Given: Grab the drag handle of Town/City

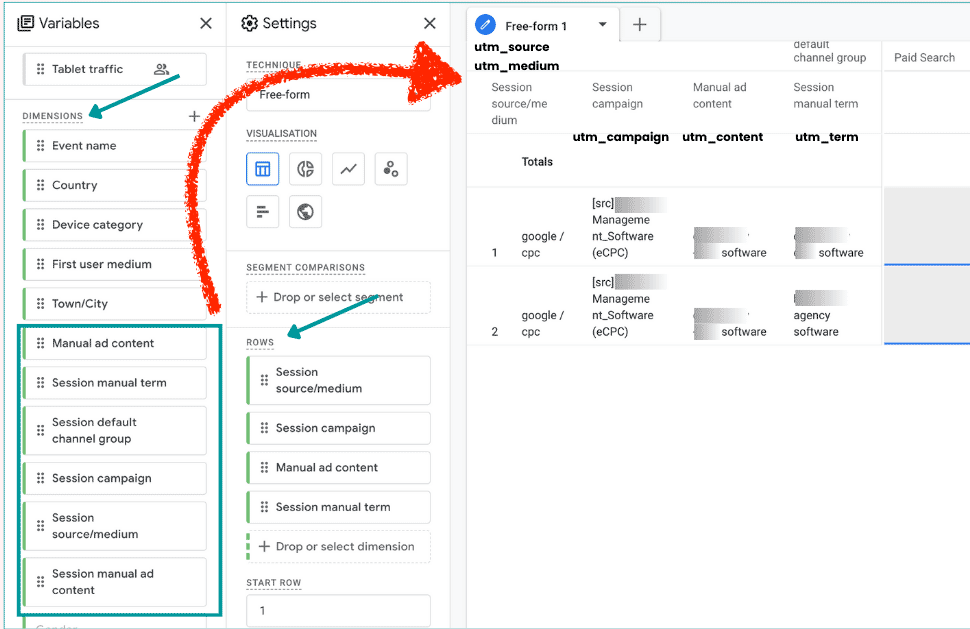Looking at the screenshot, I should pos(40,304).
